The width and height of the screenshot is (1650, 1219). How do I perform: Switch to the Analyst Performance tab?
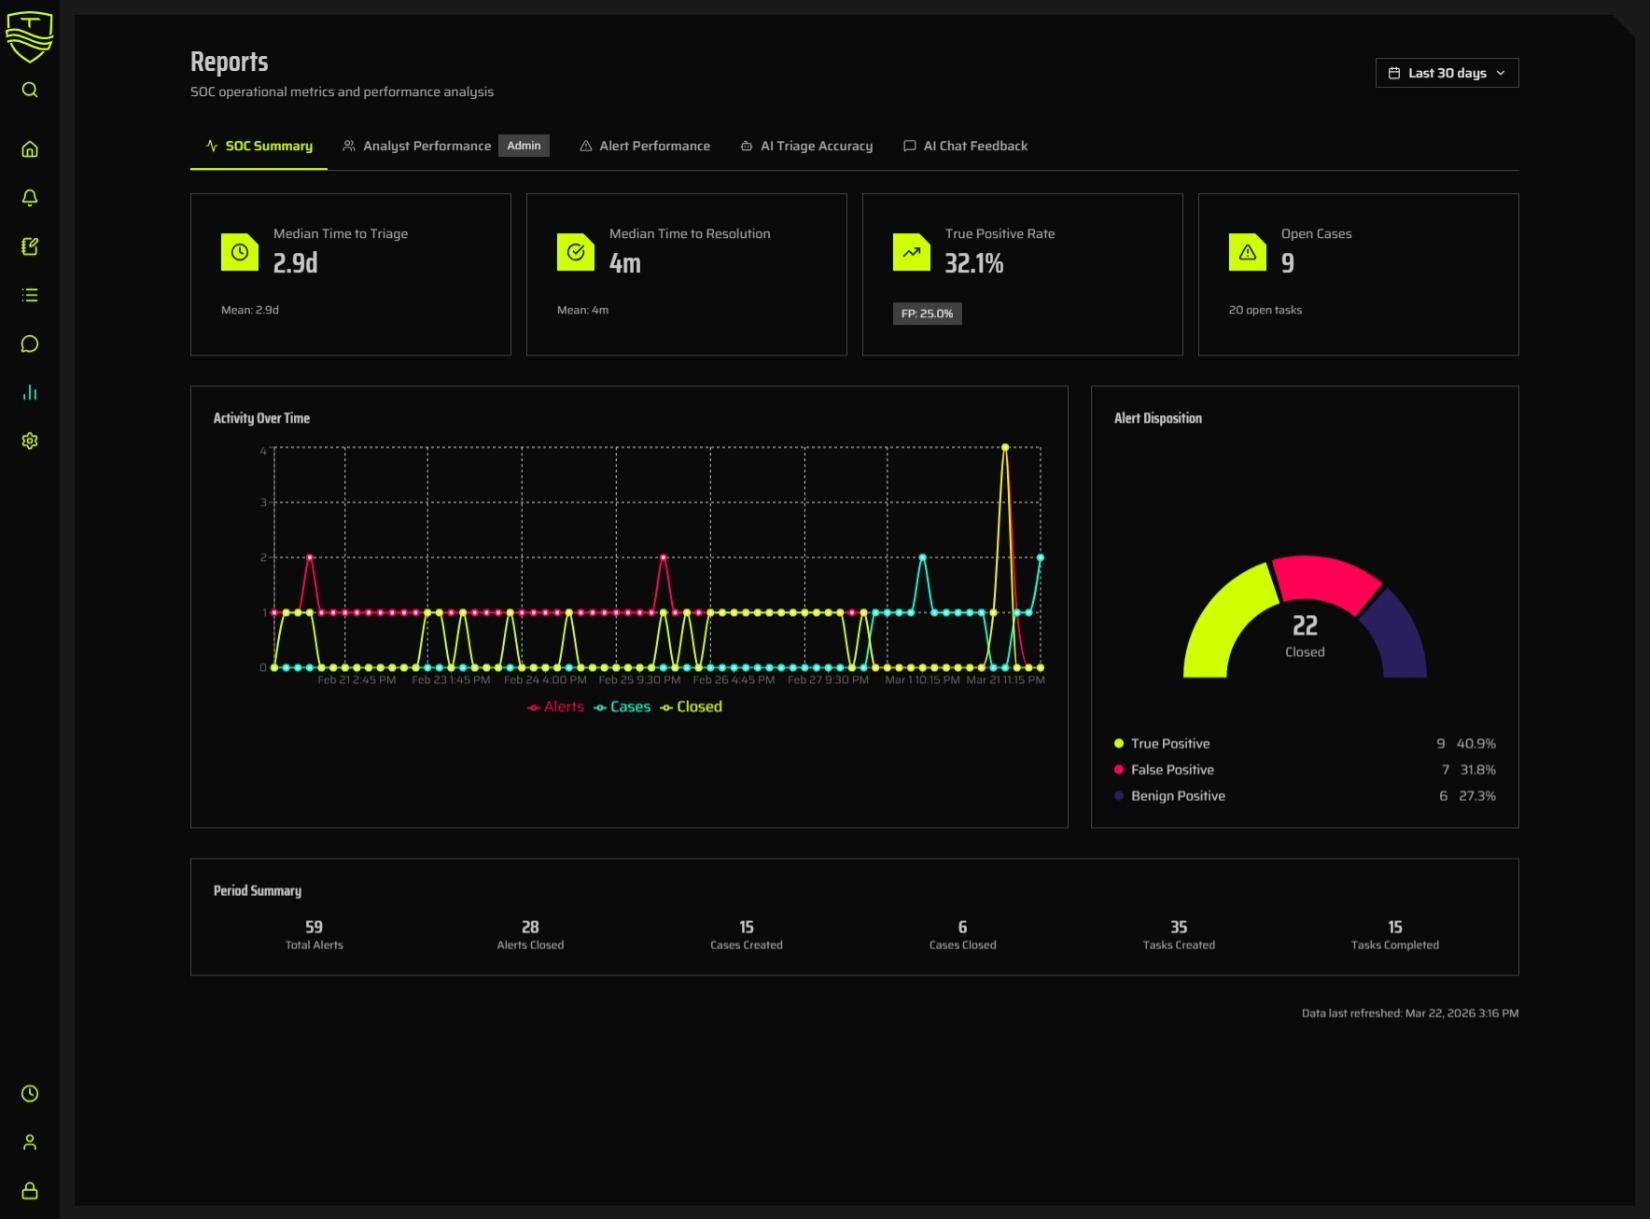426,146
